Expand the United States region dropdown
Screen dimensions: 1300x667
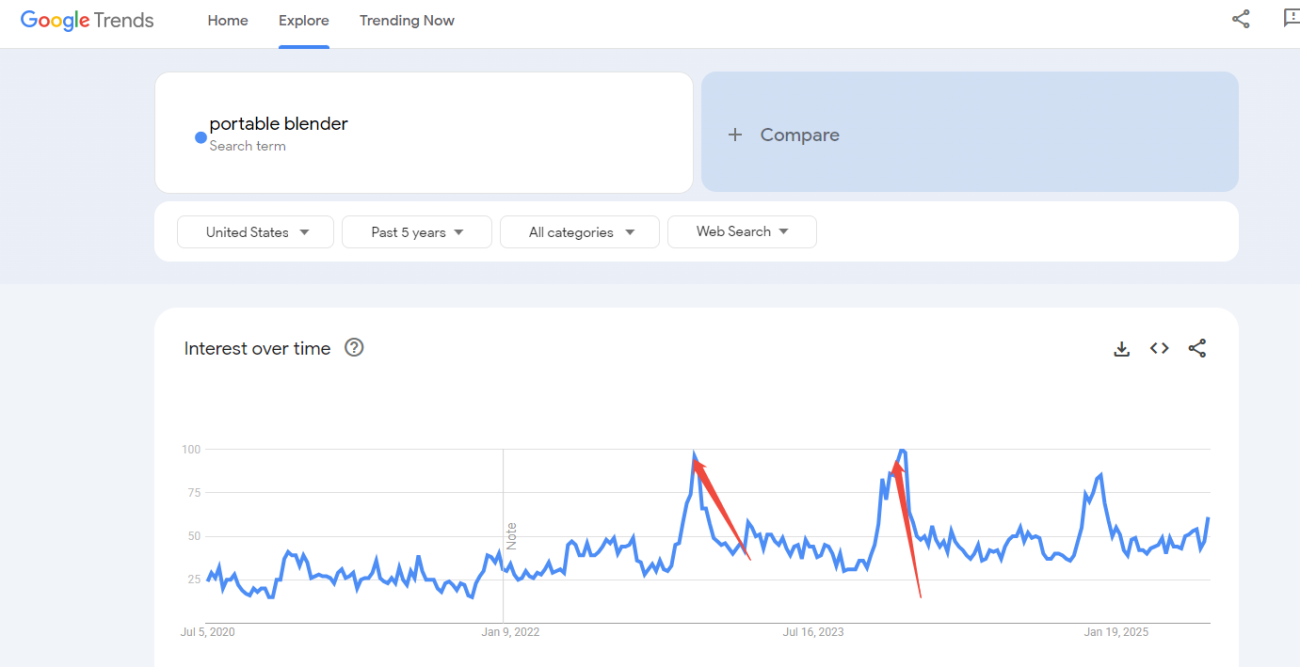point(256,232)
